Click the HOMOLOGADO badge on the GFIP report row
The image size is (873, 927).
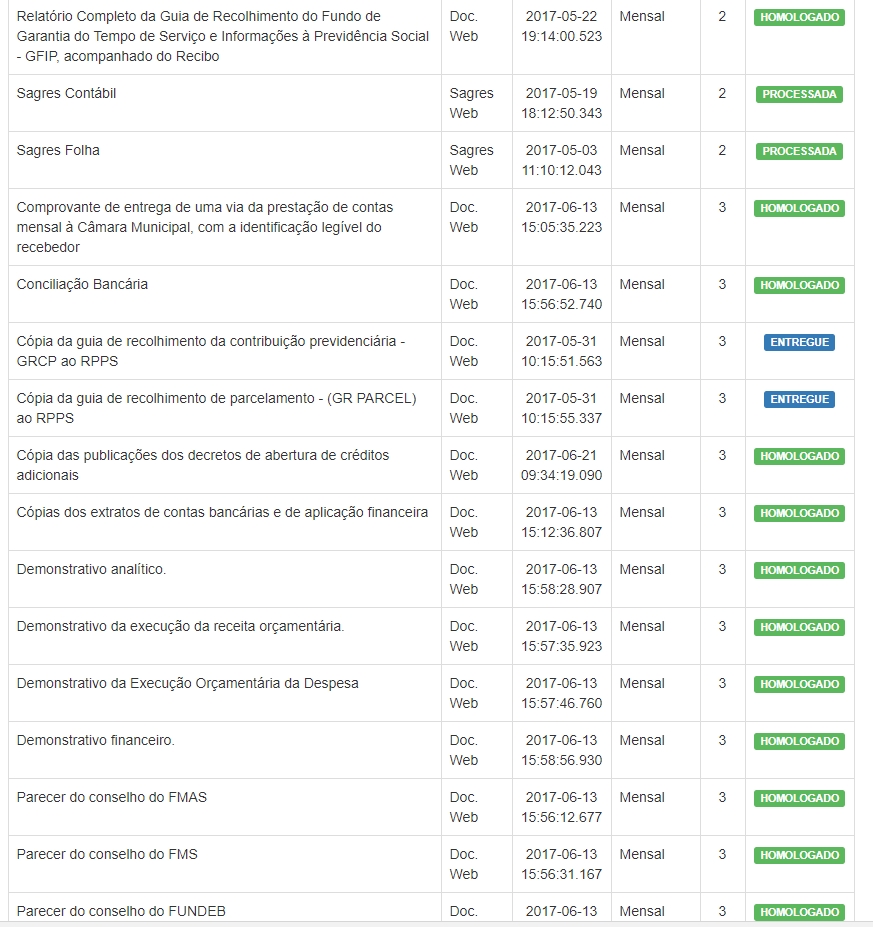click(x=799, y=17)
